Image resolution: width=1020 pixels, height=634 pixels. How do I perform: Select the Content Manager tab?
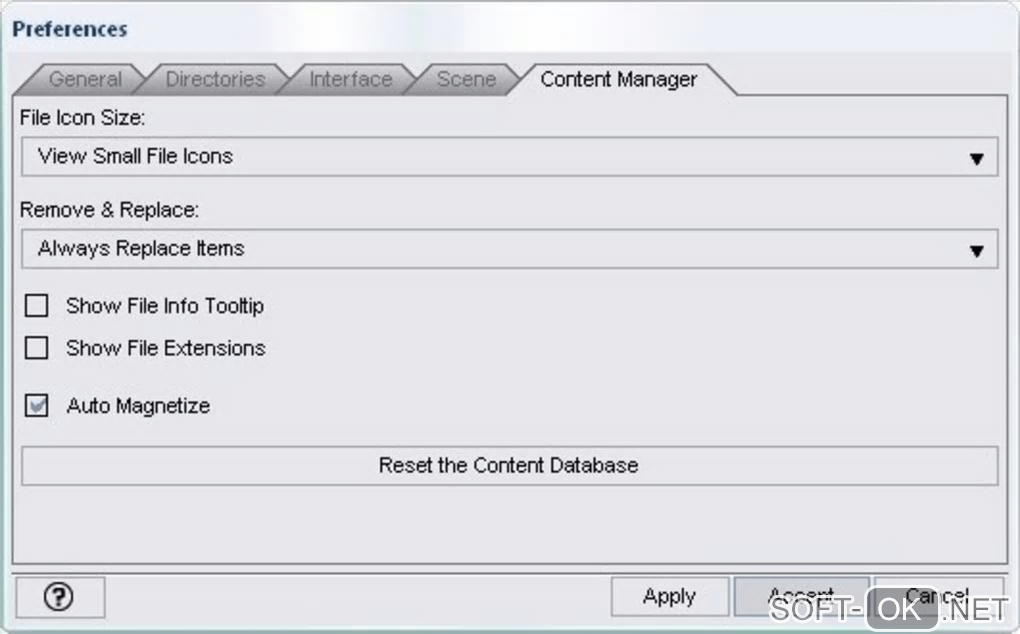(x=618, y=79)
